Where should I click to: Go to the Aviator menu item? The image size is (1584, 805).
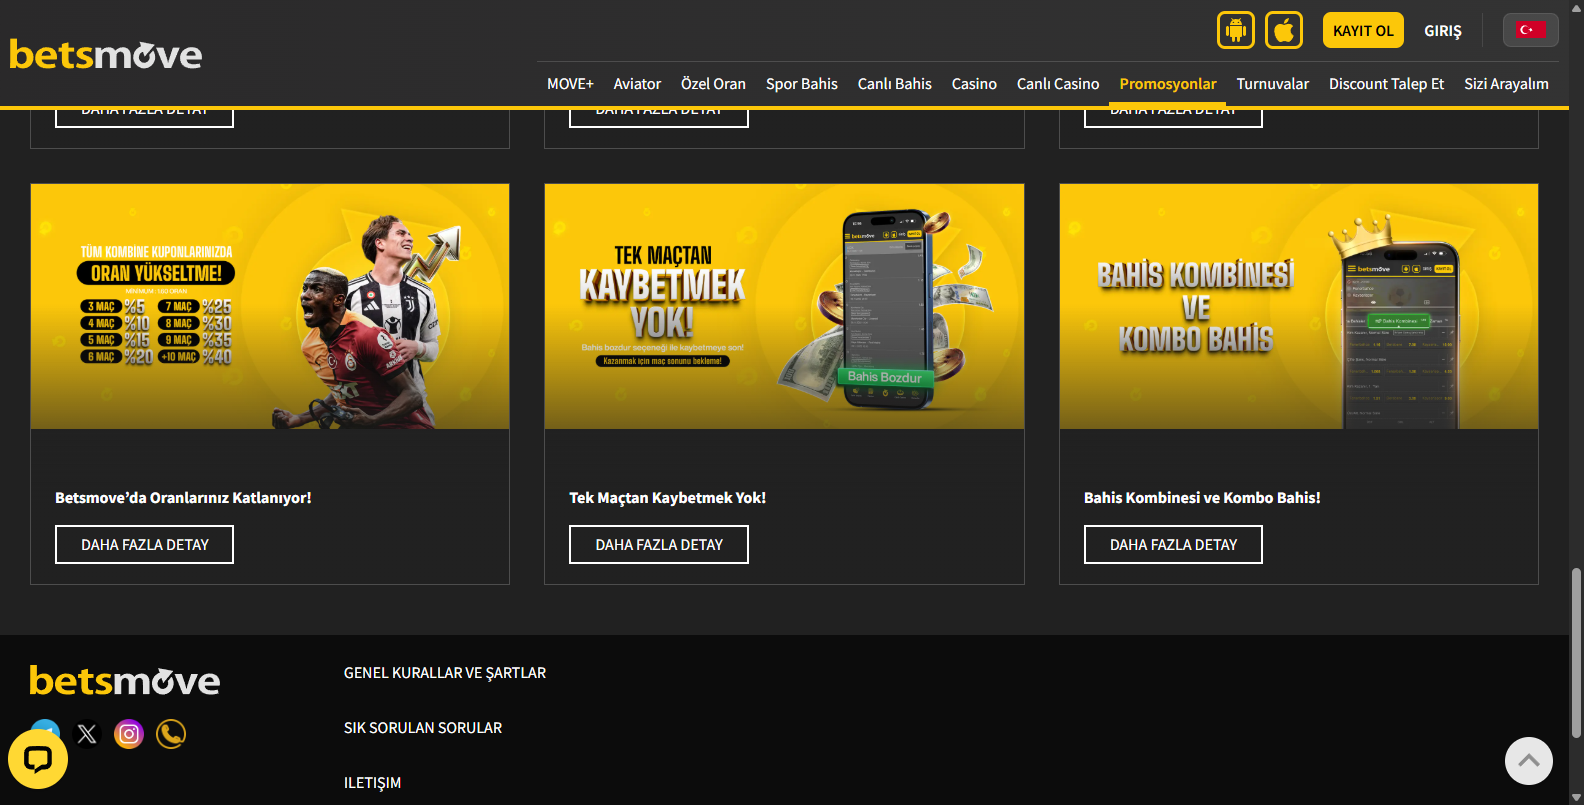(637, 84)
